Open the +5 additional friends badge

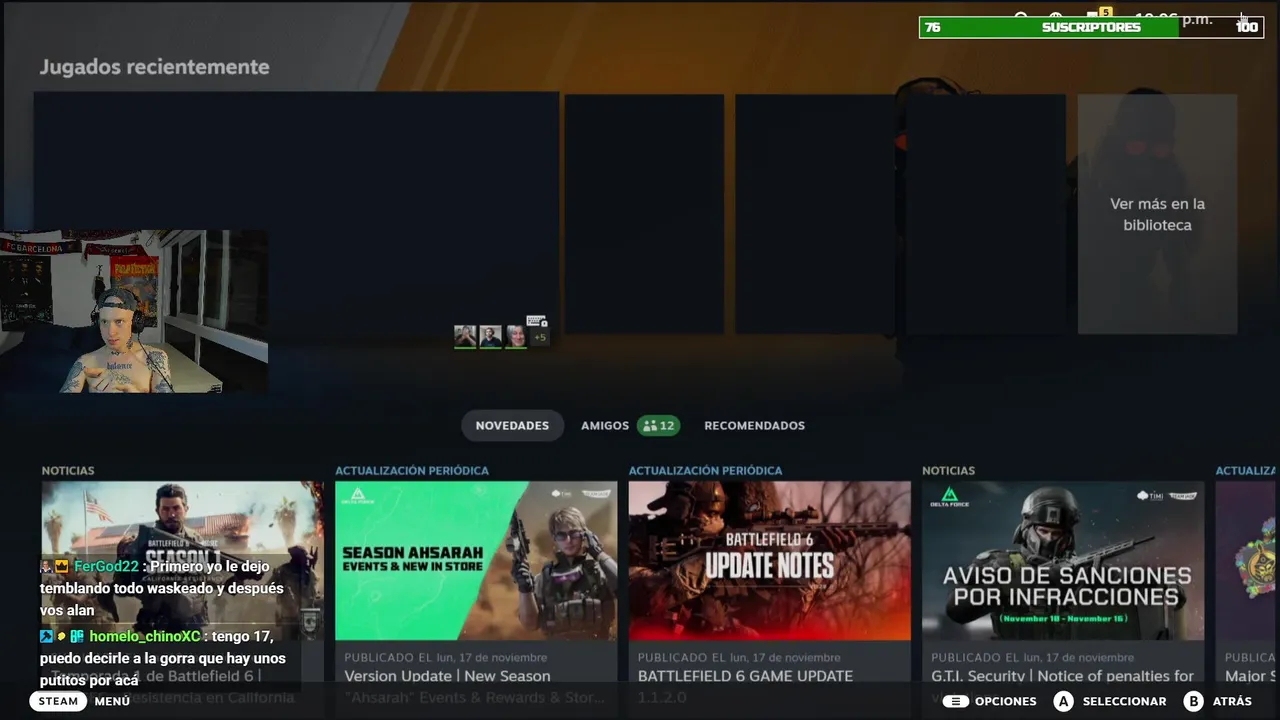tap(540, 338)
